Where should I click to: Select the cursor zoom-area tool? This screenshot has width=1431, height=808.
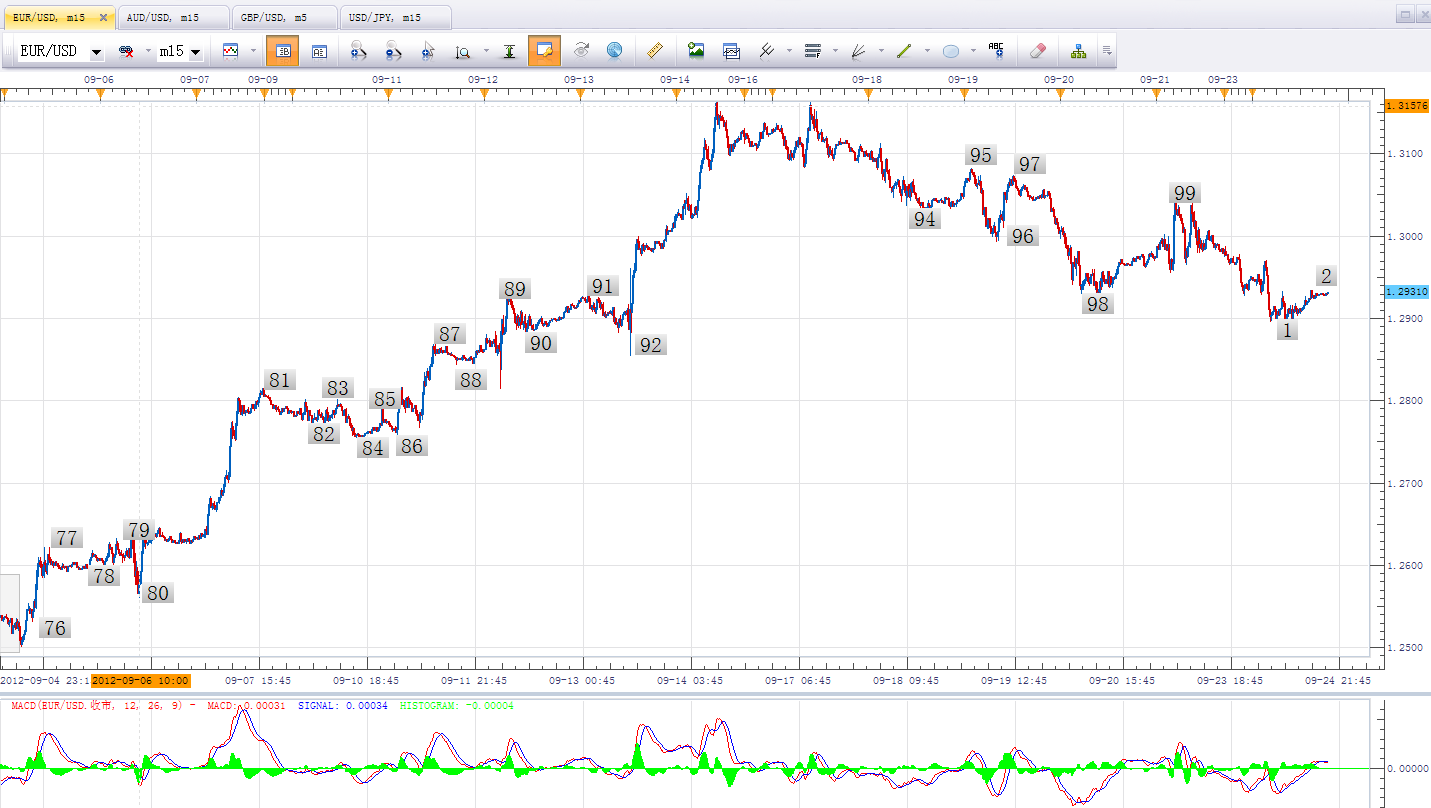[x=427, y=51]
